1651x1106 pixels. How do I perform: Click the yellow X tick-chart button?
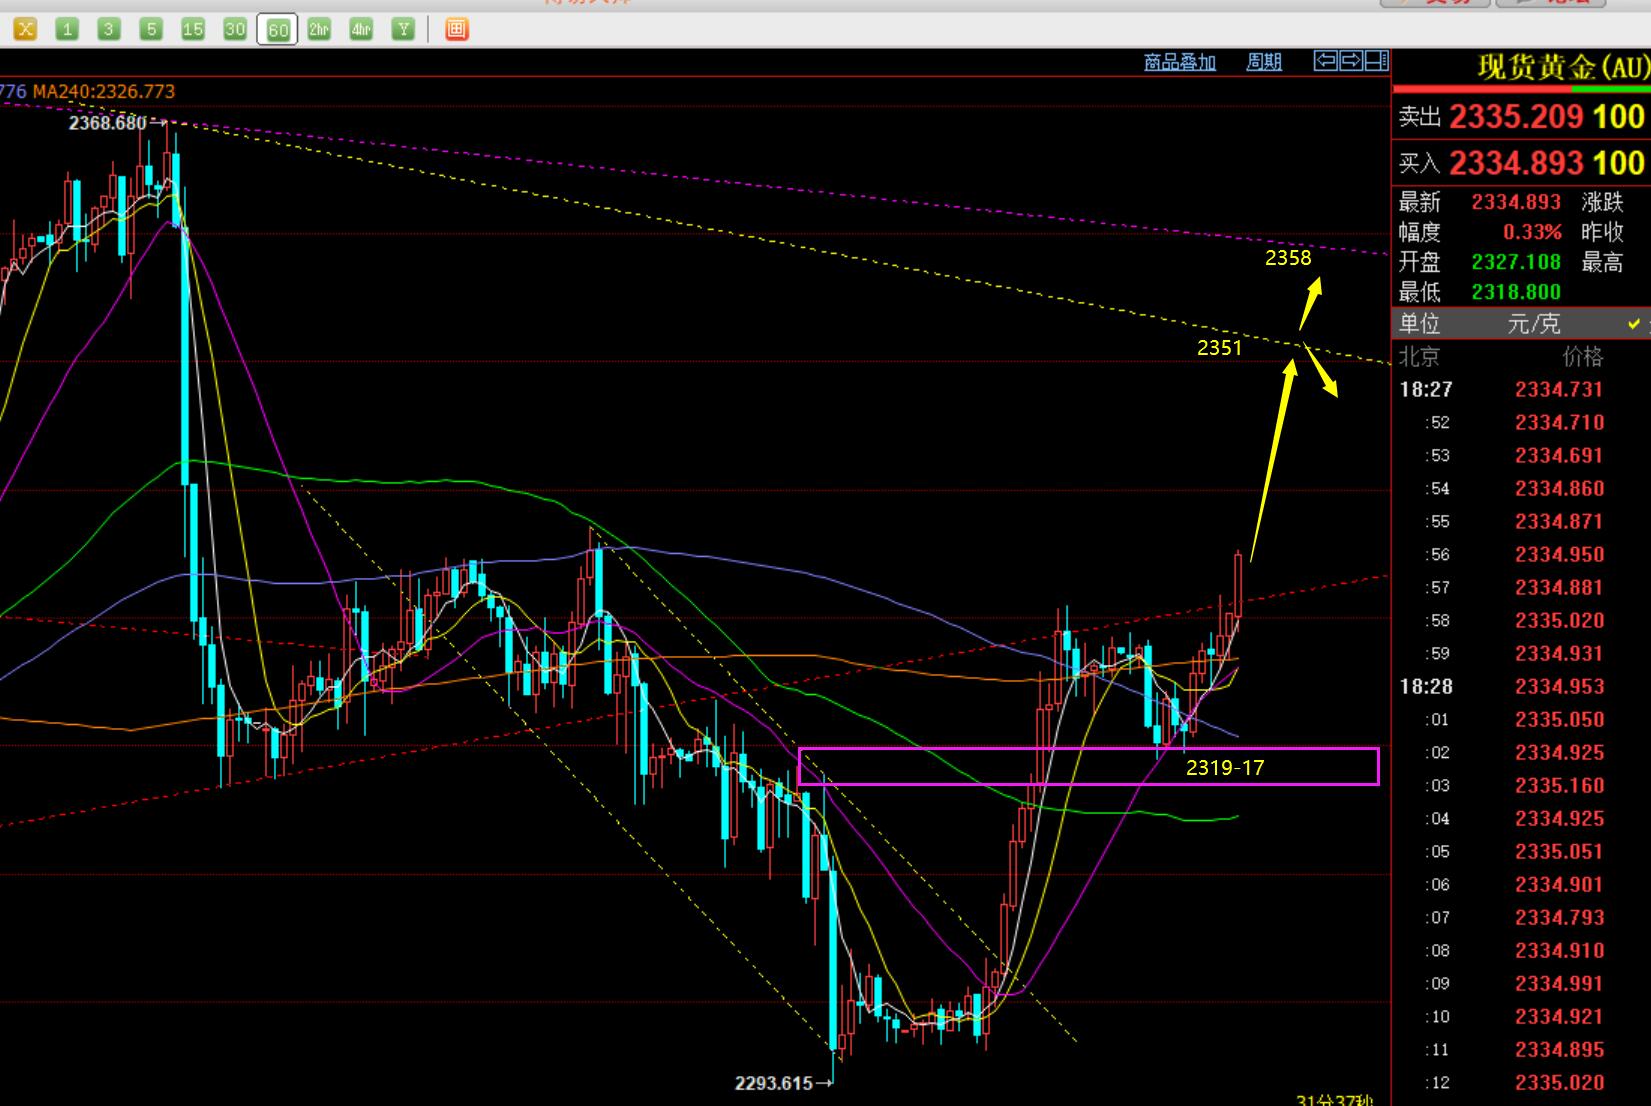[25, 30]
